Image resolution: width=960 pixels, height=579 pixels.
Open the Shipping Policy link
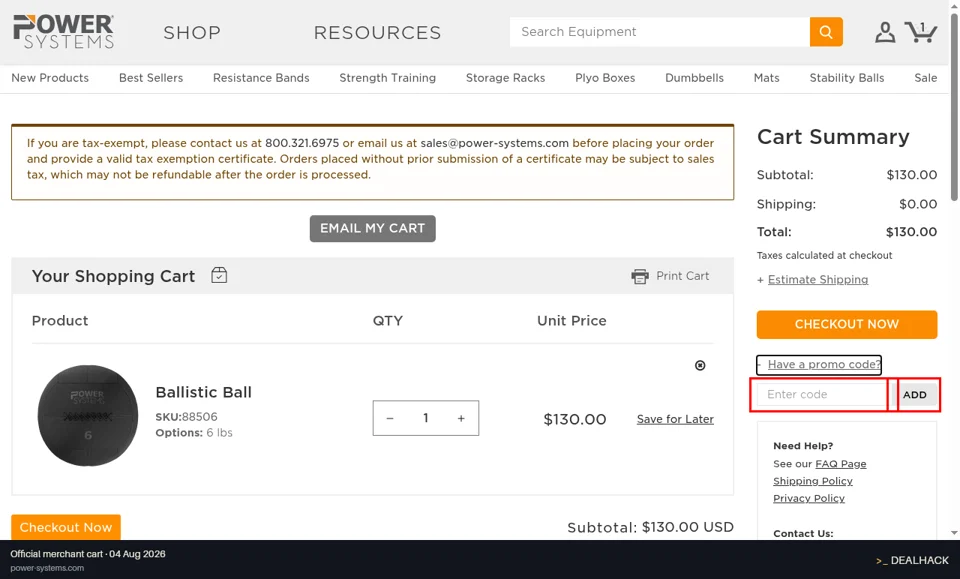click(x=812, y=481)
